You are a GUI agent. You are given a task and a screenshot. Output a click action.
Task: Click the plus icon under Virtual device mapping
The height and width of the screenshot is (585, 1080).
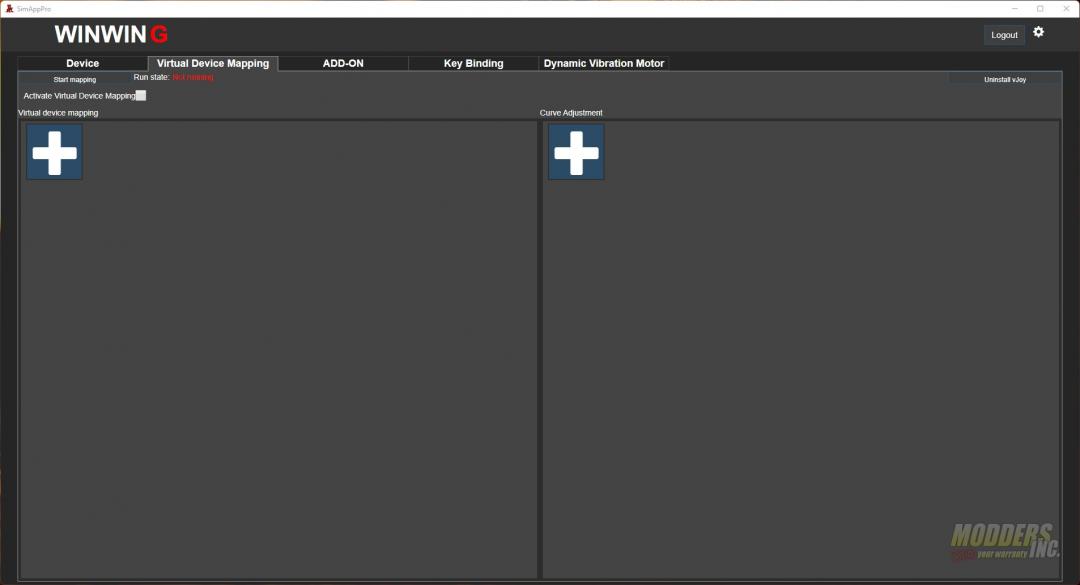pyautogui.click(x=54, y=151)
